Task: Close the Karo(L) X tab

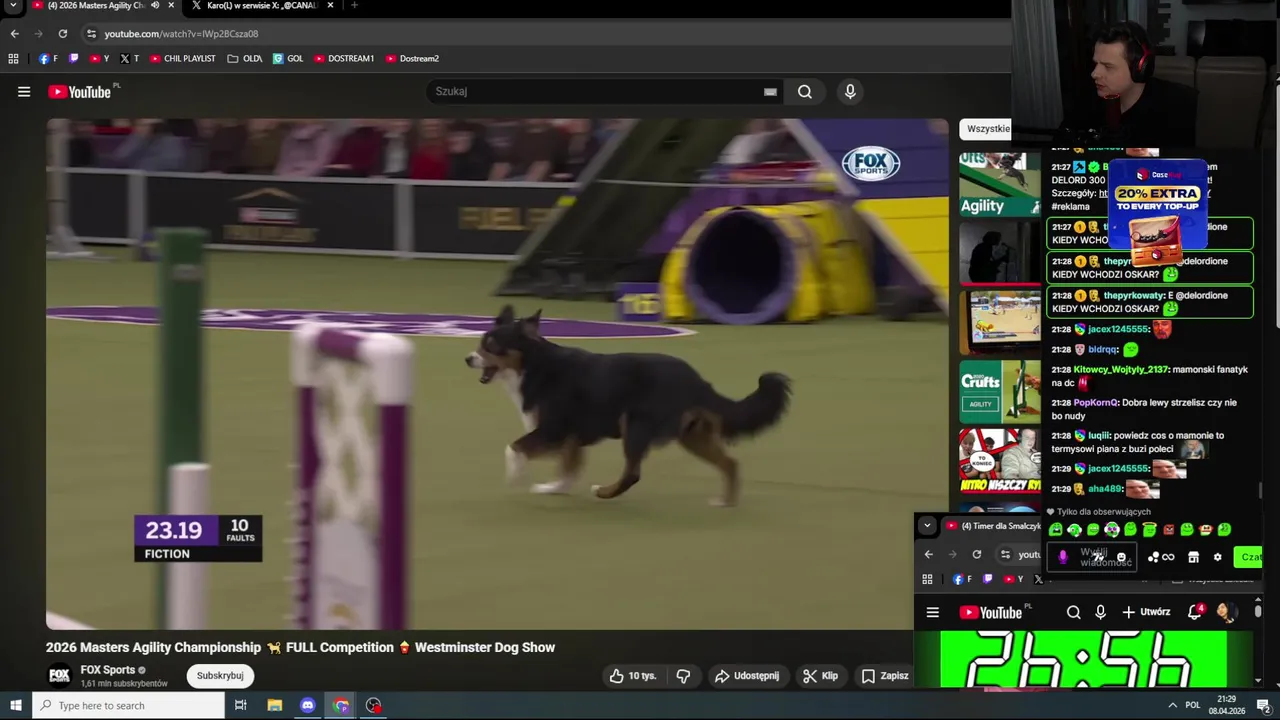Action: tap(330, 6)
